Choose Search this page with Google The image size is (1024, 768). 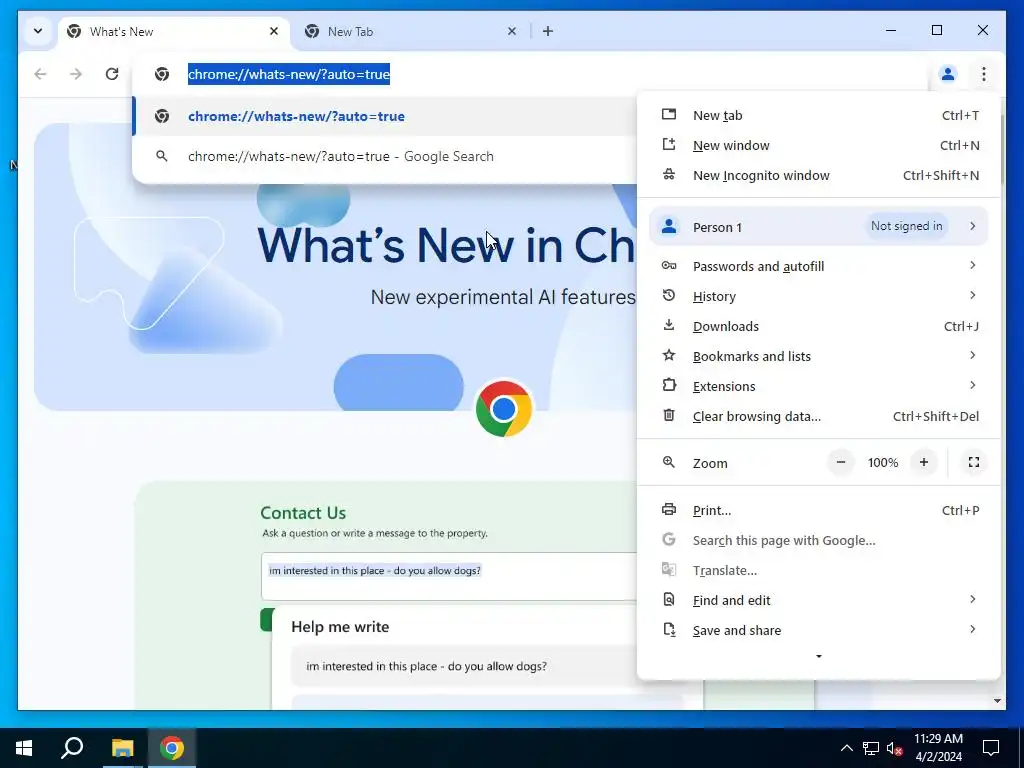[x=819, y=540]
